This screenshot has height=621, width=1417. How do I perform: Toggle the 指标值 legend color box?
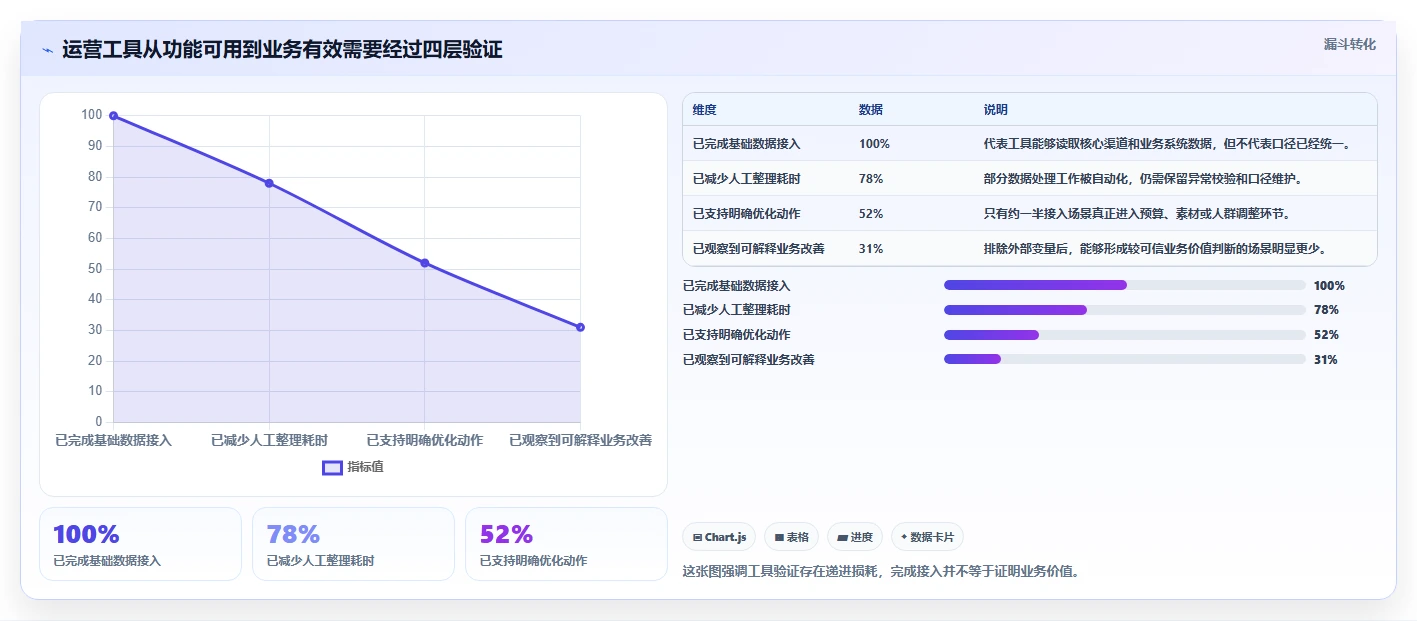(x=333, y=467)
